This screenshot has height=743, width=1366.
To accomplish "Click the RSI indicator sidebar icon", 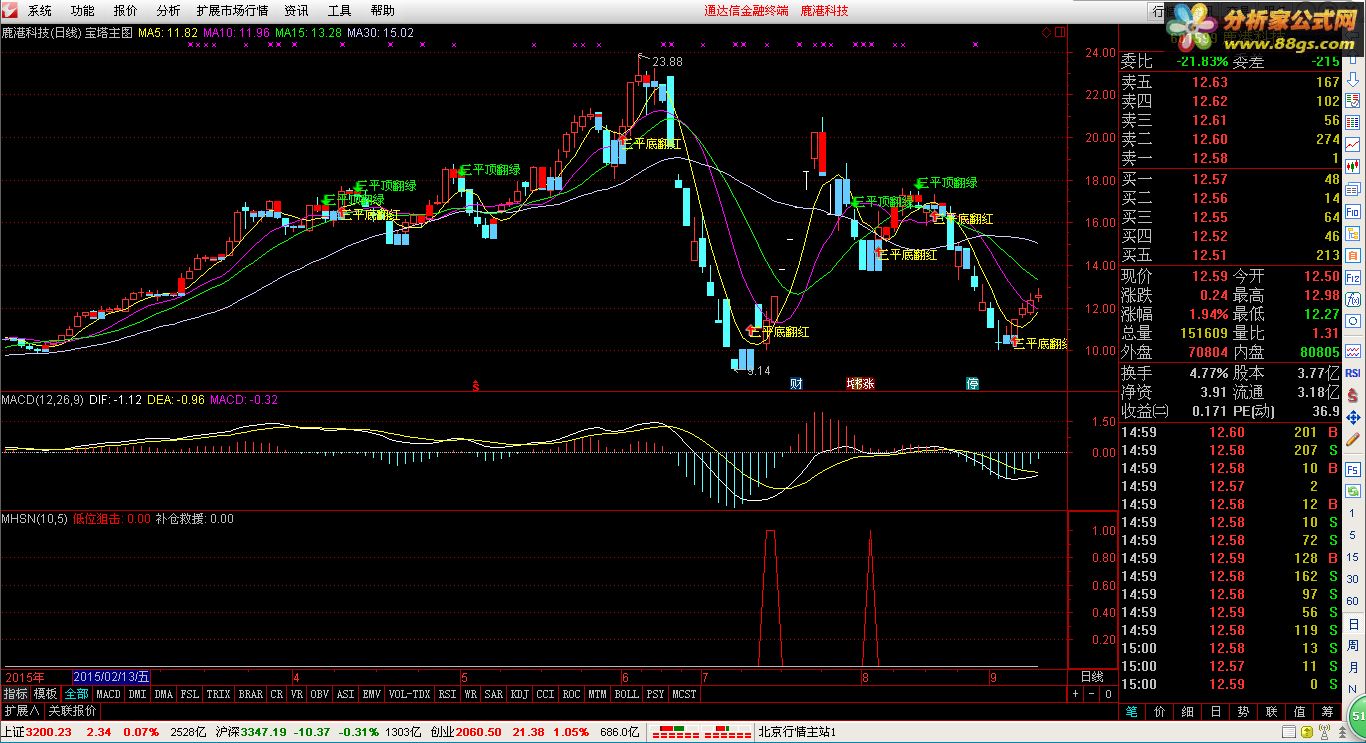I will tap(1353, 372).
